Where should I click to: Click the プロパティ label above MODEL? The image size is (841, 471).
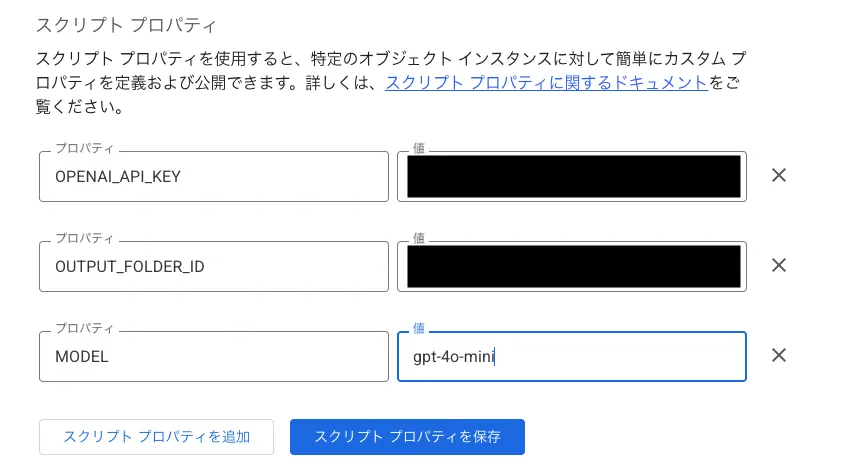point(84,328)
